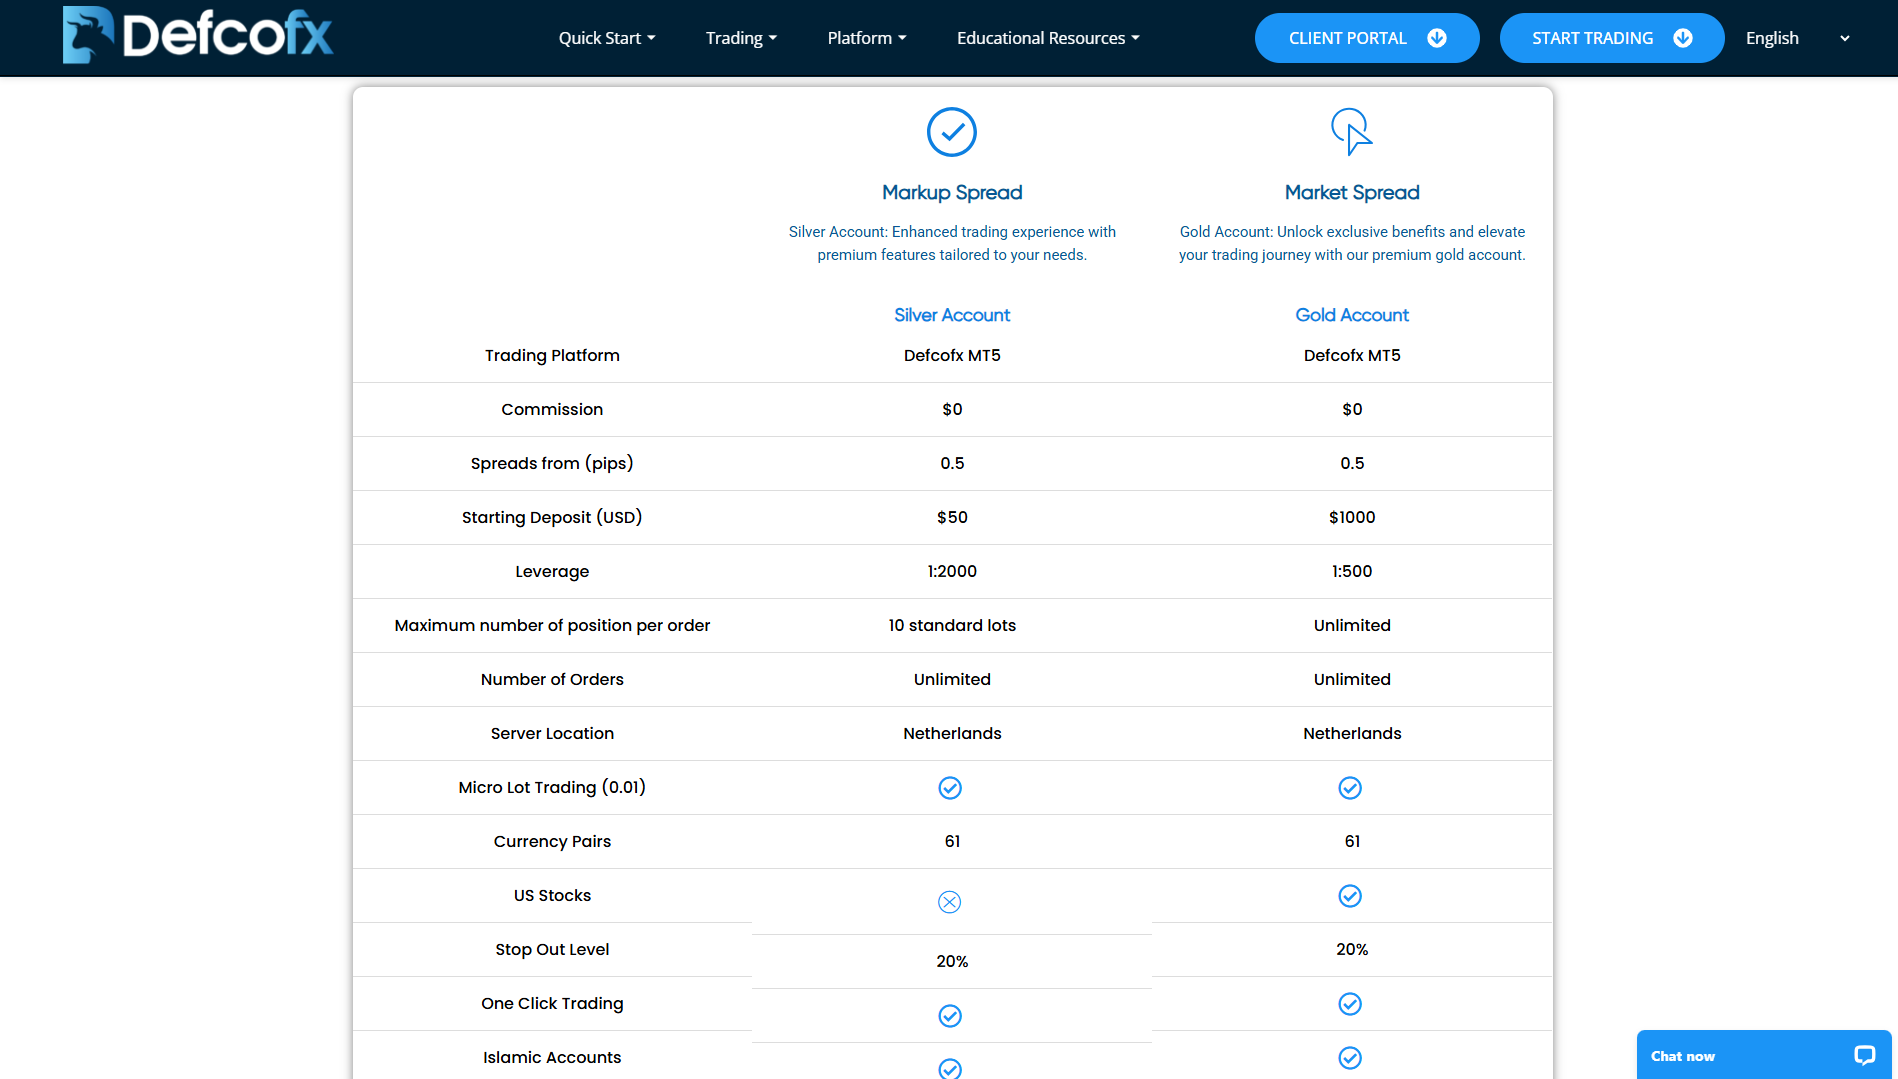Click Gold Account Islamic Accounts checkmark
Image resolution: width=1898 pixels, height=1079 pixels.
pos(1350,1058)
